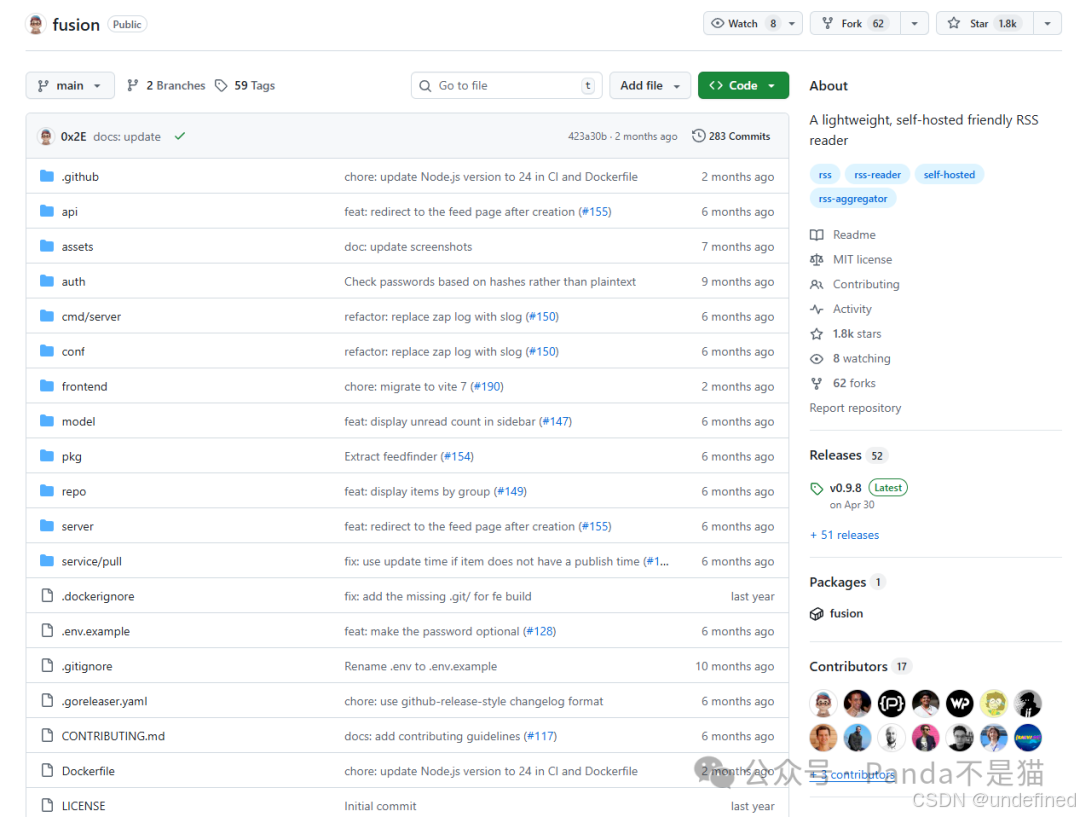The width and height of the screenshot is (1080, 817).
Task: Open the green Code dropdown button
Action: coord(742,85)
